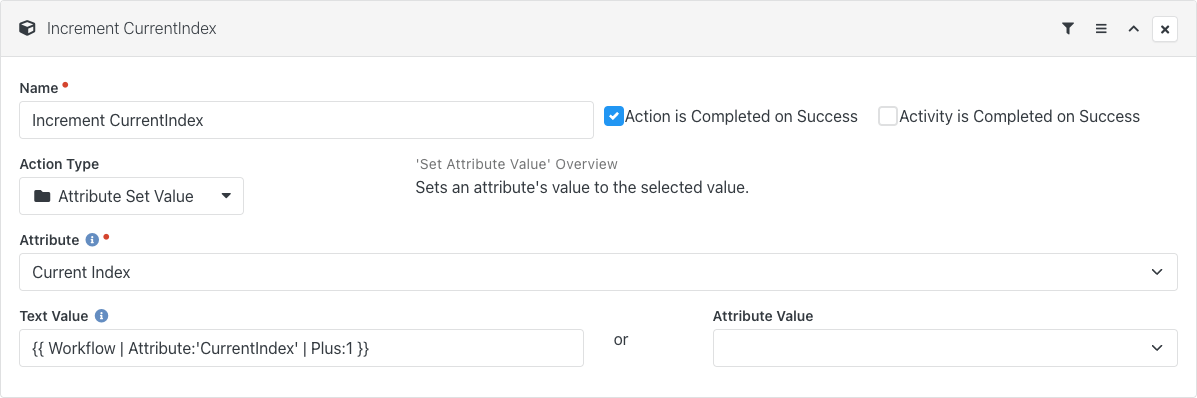The image size is (1197, 398).
Task: Click the info icon next to the Attribute label
Action: 92,240
